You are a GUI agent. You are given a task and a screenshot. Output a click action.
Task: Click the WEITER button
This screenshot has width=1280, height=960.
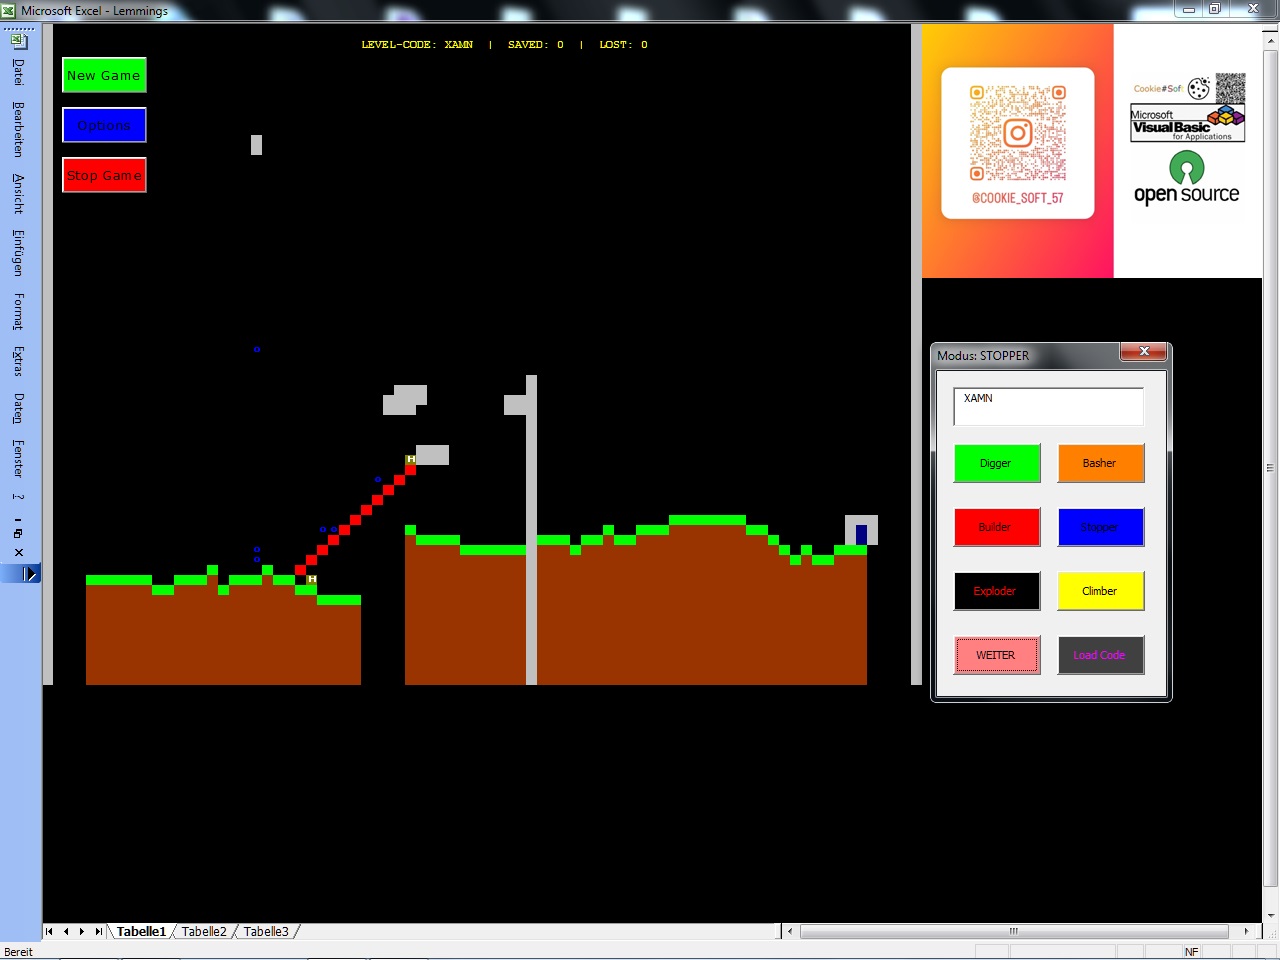pos(997,655)
